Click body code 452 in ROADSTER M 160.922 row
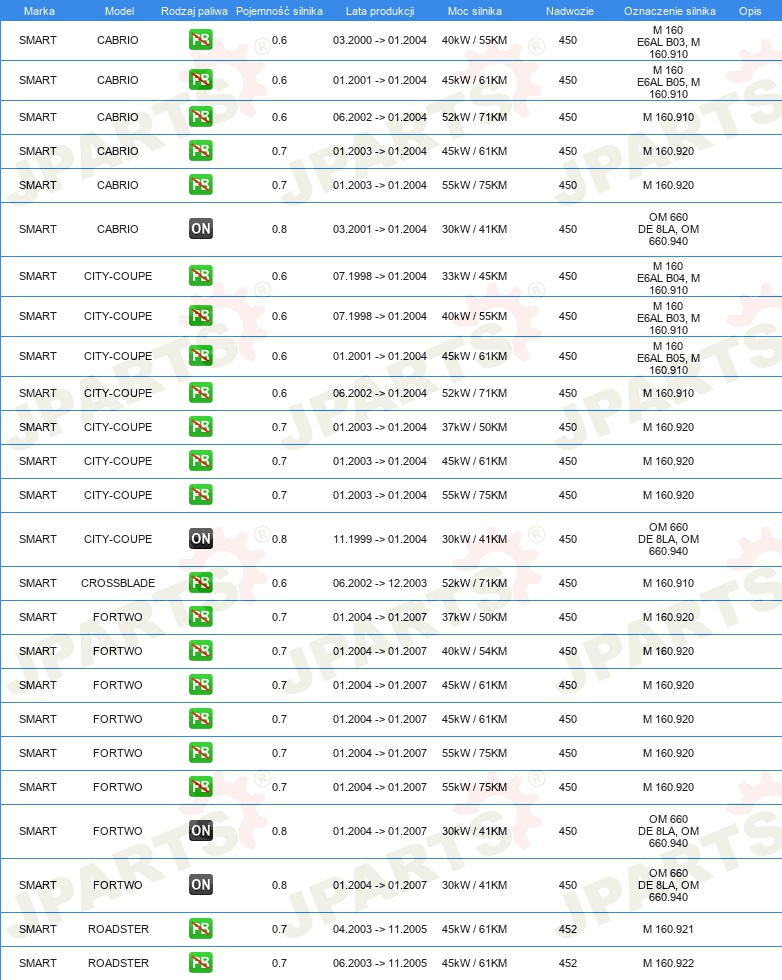Image resolution: width=782 pixels, height=980 pixels. [x=568, y=963]
